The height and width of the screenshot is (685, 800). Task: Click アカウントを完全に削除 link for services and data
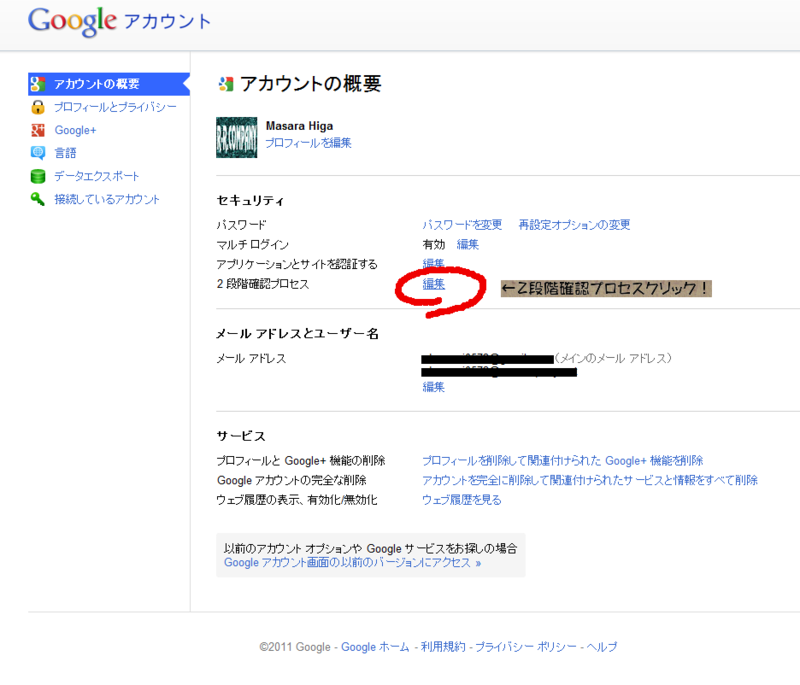point(590,480)
